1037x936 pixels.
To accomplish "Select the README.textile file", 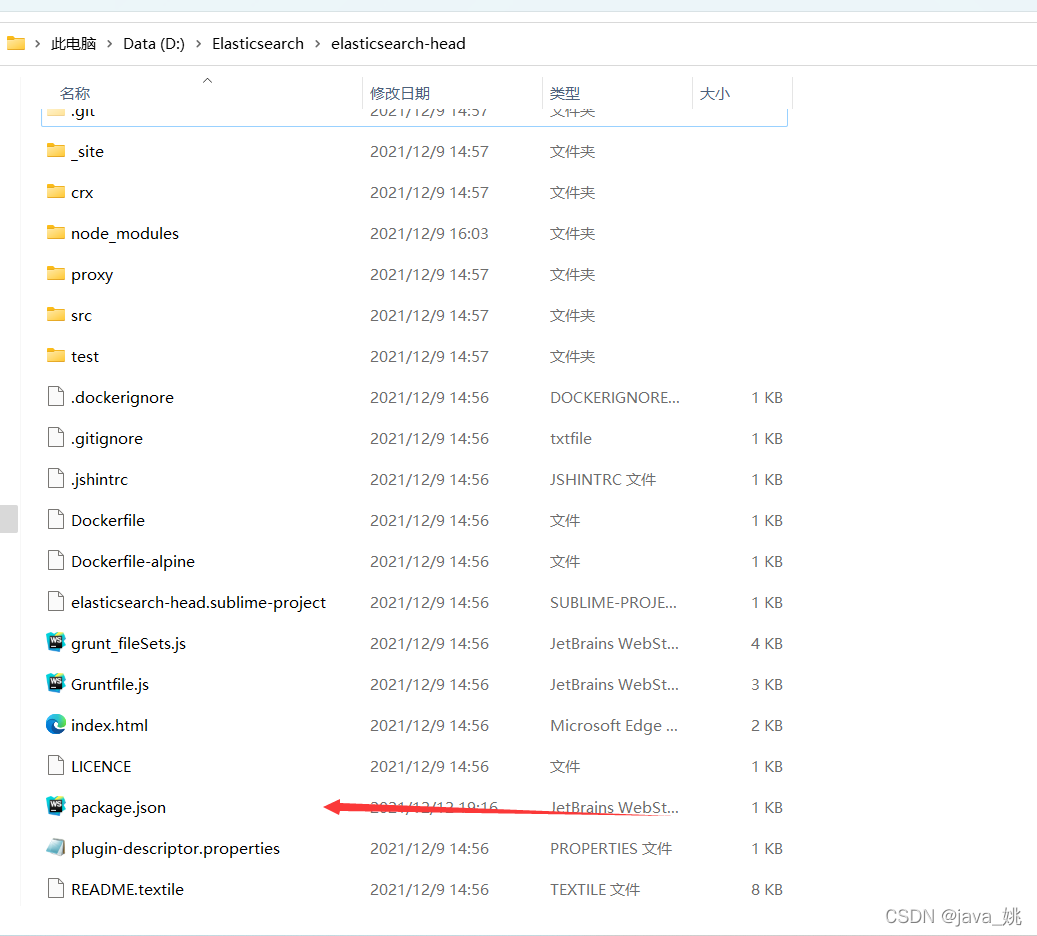I will pyautogui.click(x=127, y=889).
